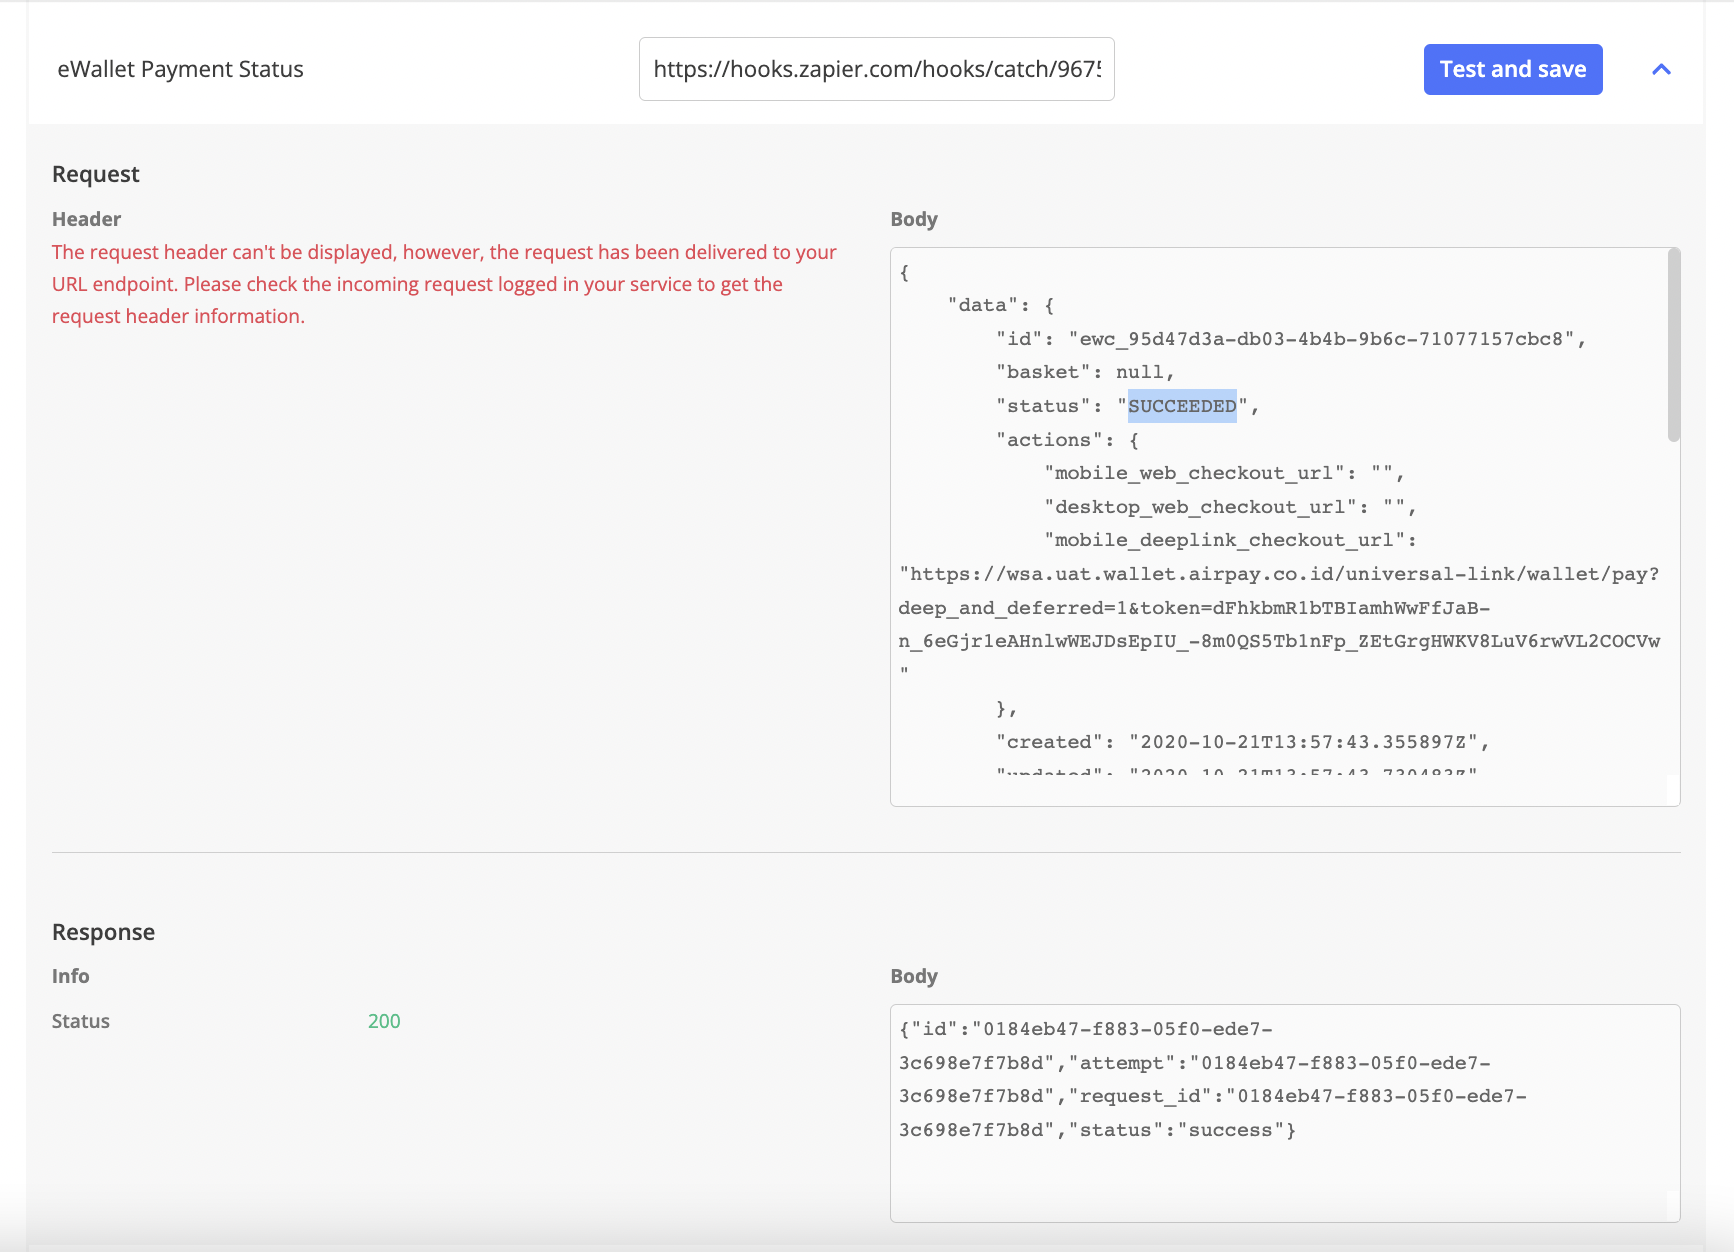Click the ewc_ id line in request body
1734x1252 pixels.
tap(1290, 339)
